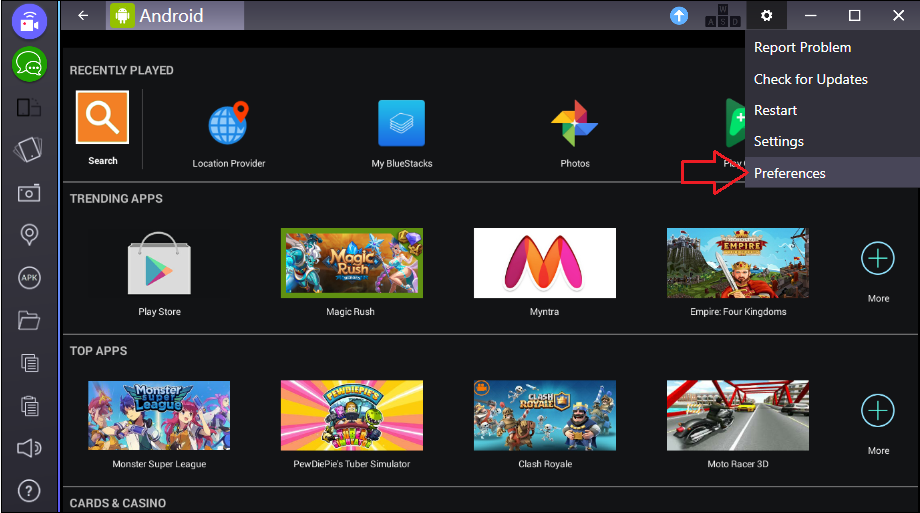Click the APK install sidebar icon
The image size is (920, 513).
(x=29, y=278)
